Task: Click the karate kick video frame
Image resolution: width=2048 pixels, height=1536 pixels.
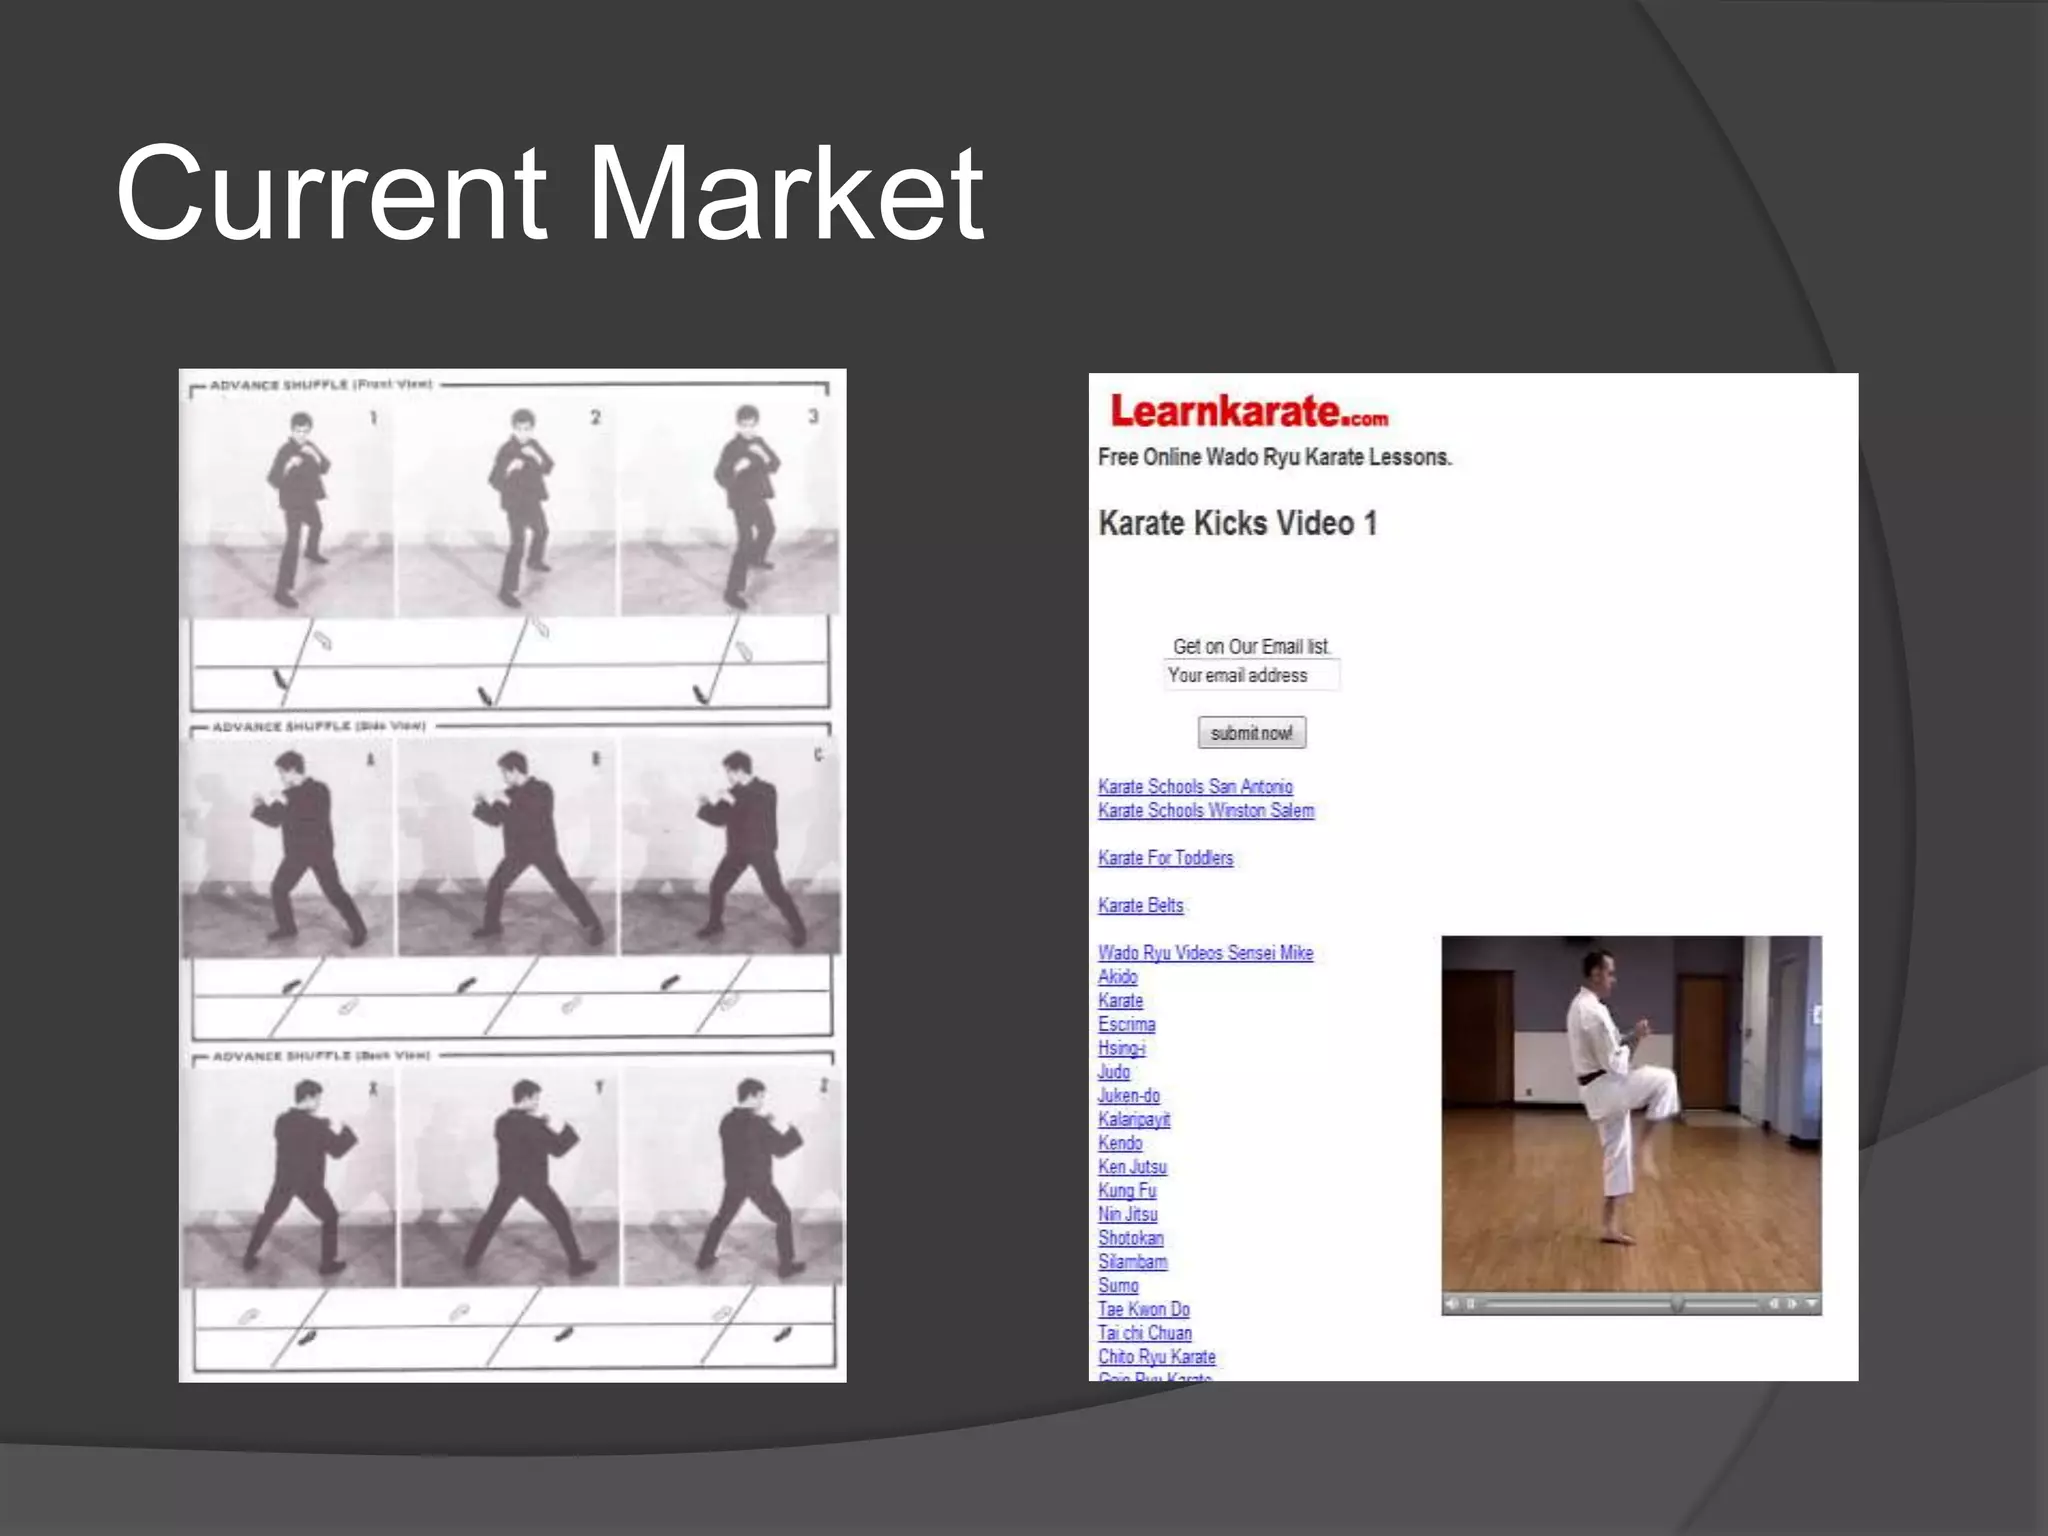Action: pos(1631,1112)
